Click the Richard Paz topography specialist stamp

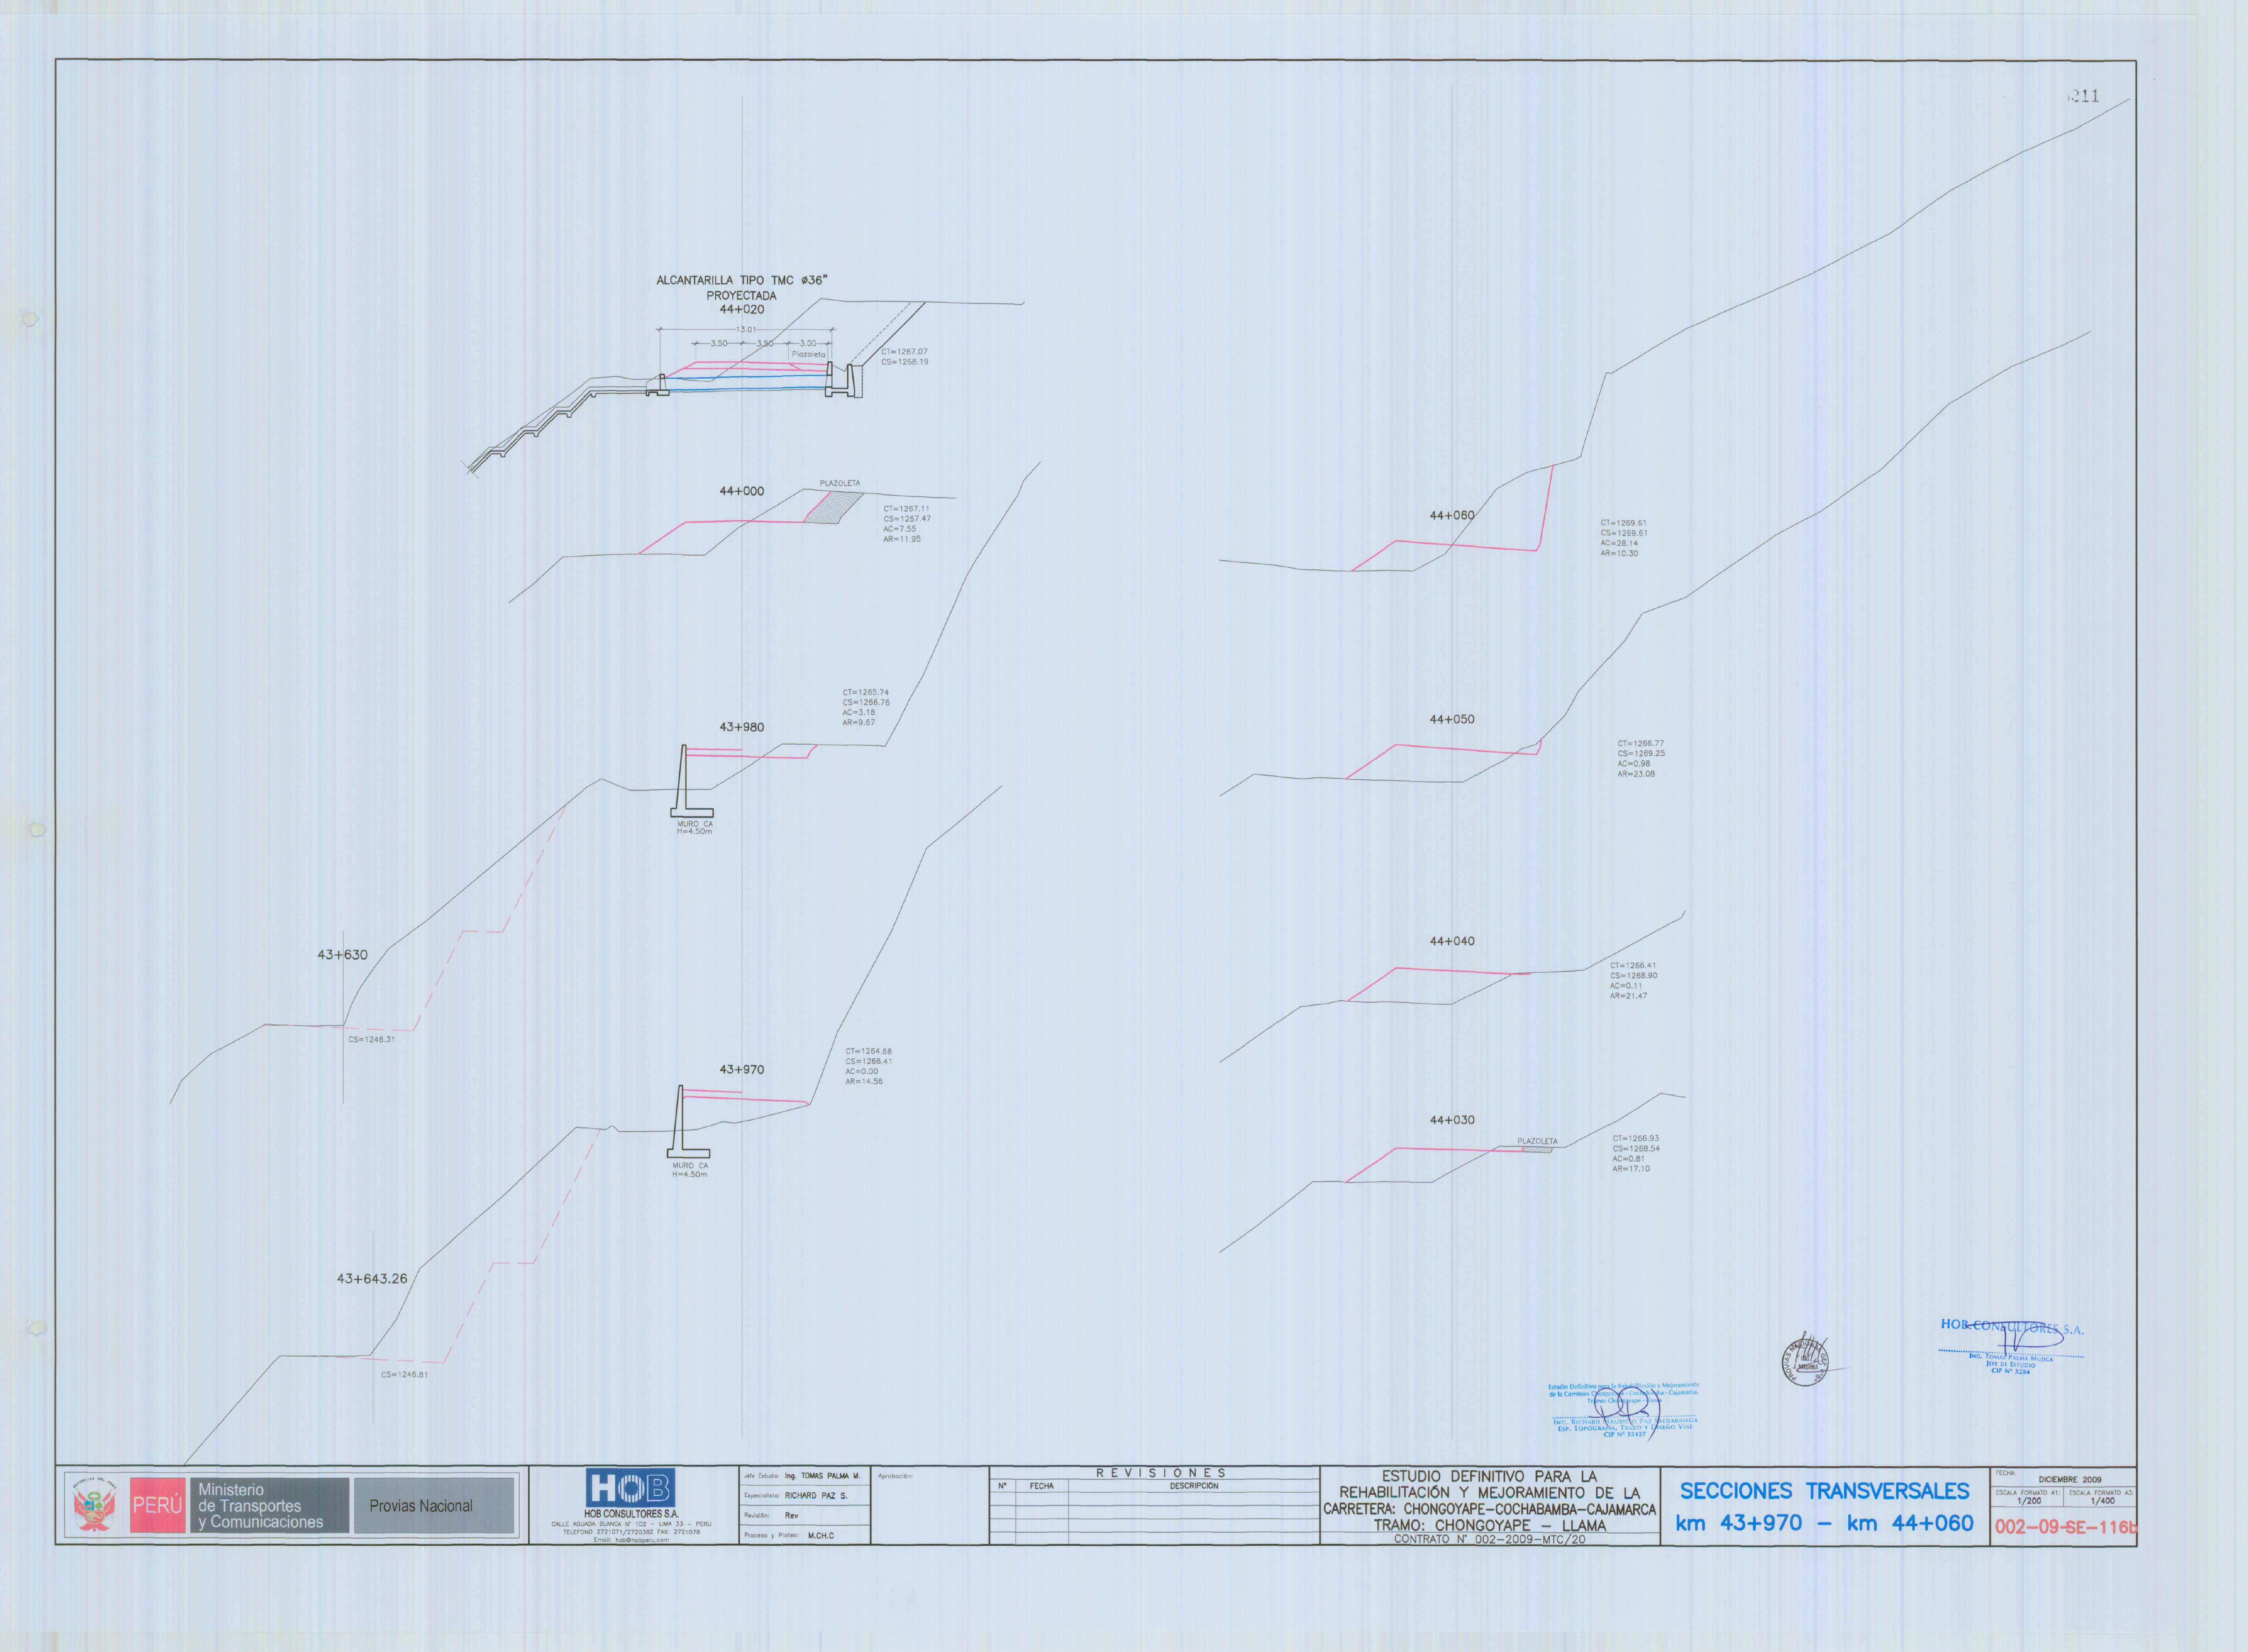point(1624,1410)
